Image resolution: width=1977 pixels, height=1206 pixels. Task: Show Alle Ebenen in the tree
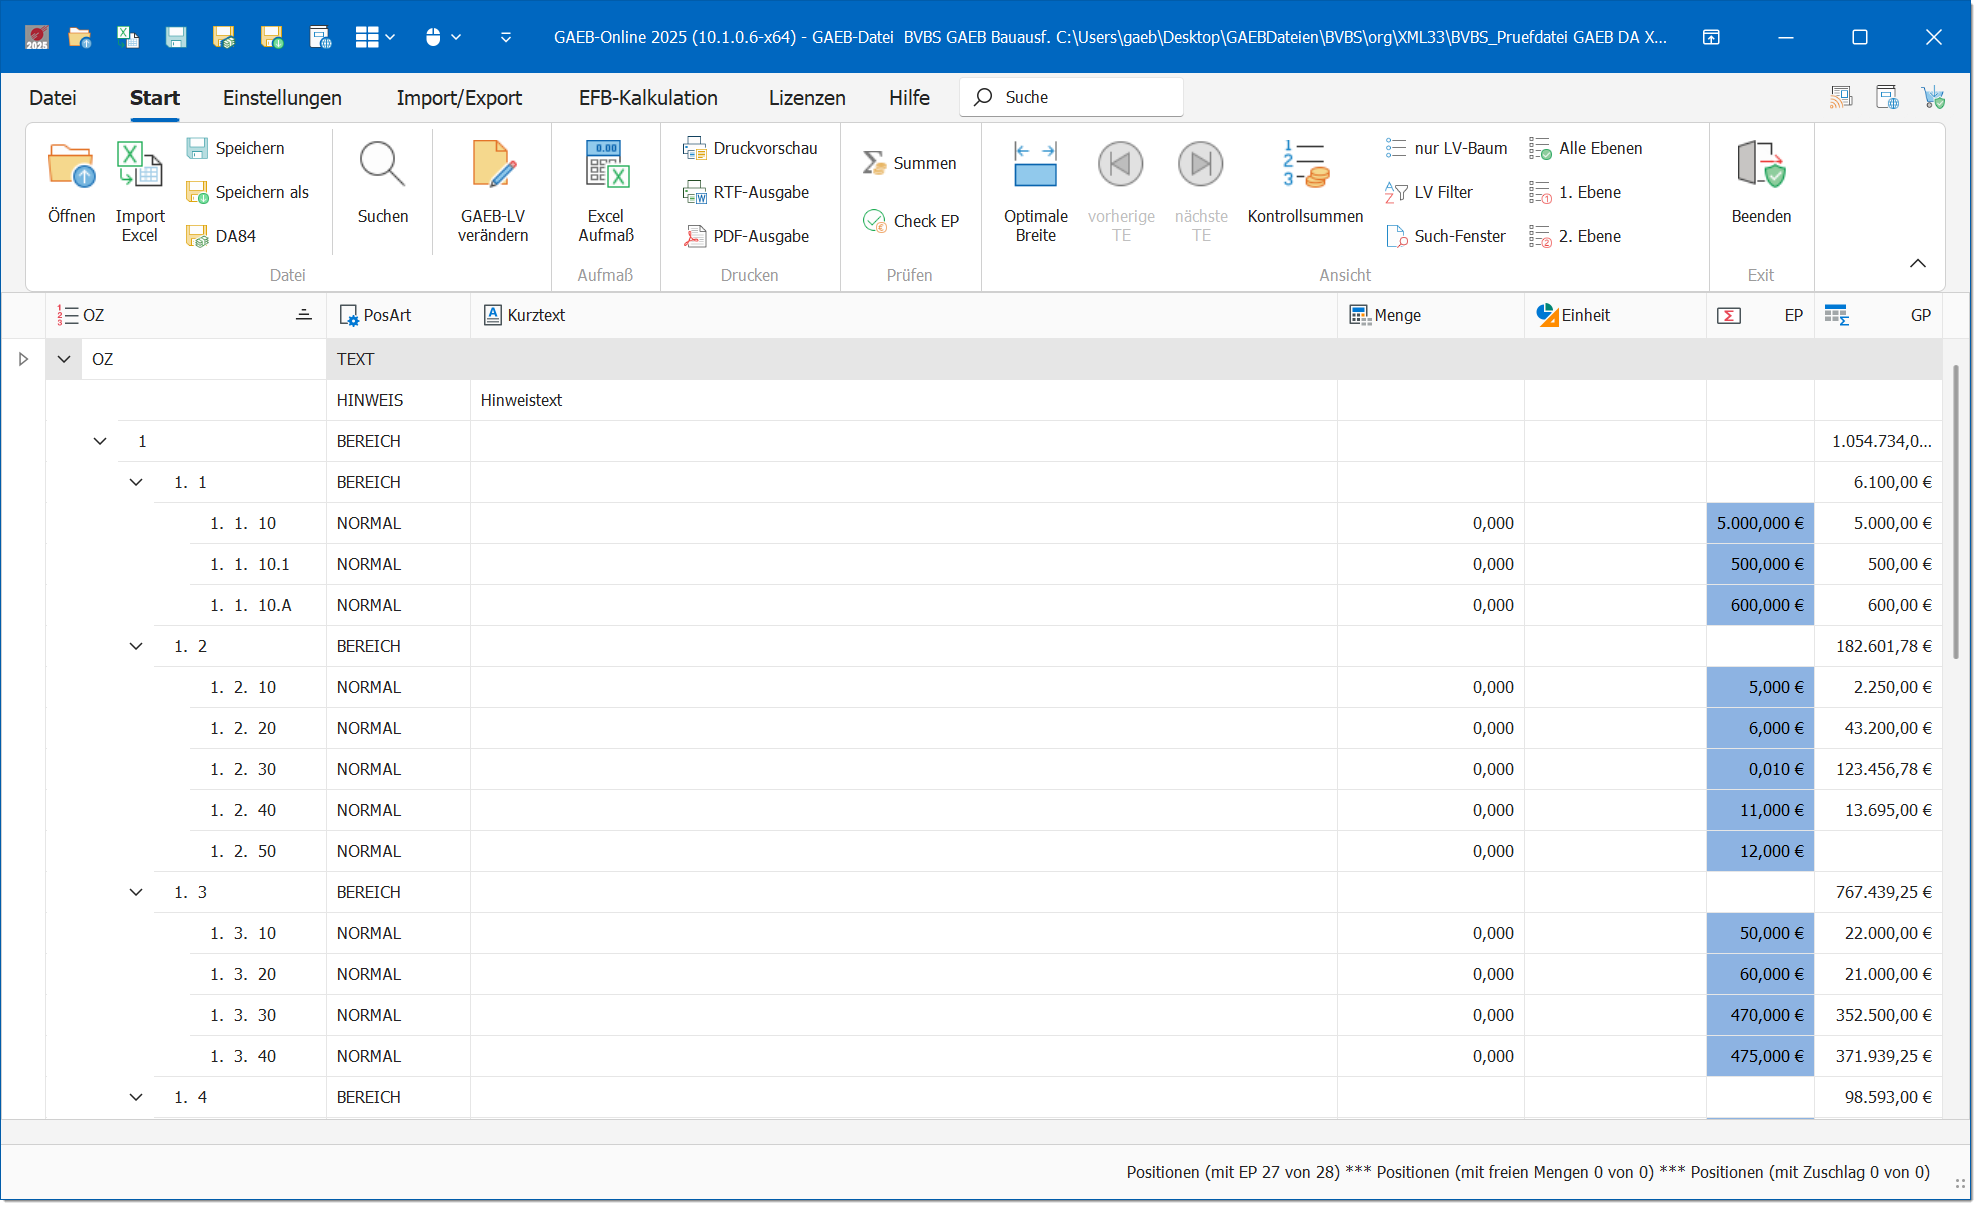(x=1586, y=148)
